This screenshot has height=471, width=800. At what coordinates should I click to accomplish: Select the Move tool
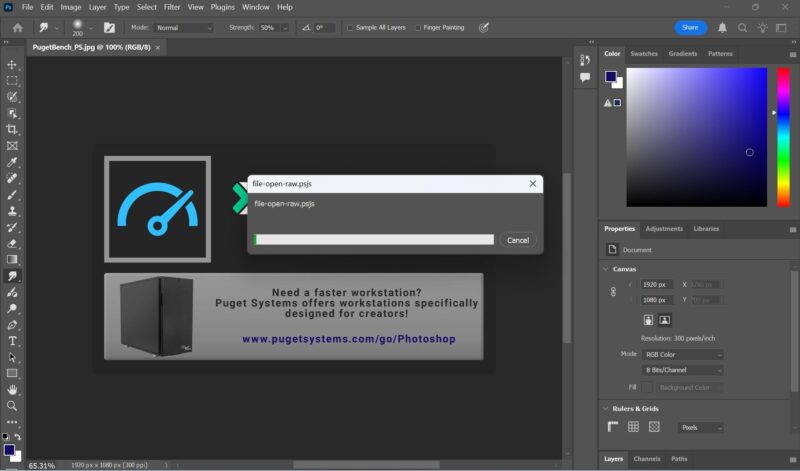coord(12,65)
